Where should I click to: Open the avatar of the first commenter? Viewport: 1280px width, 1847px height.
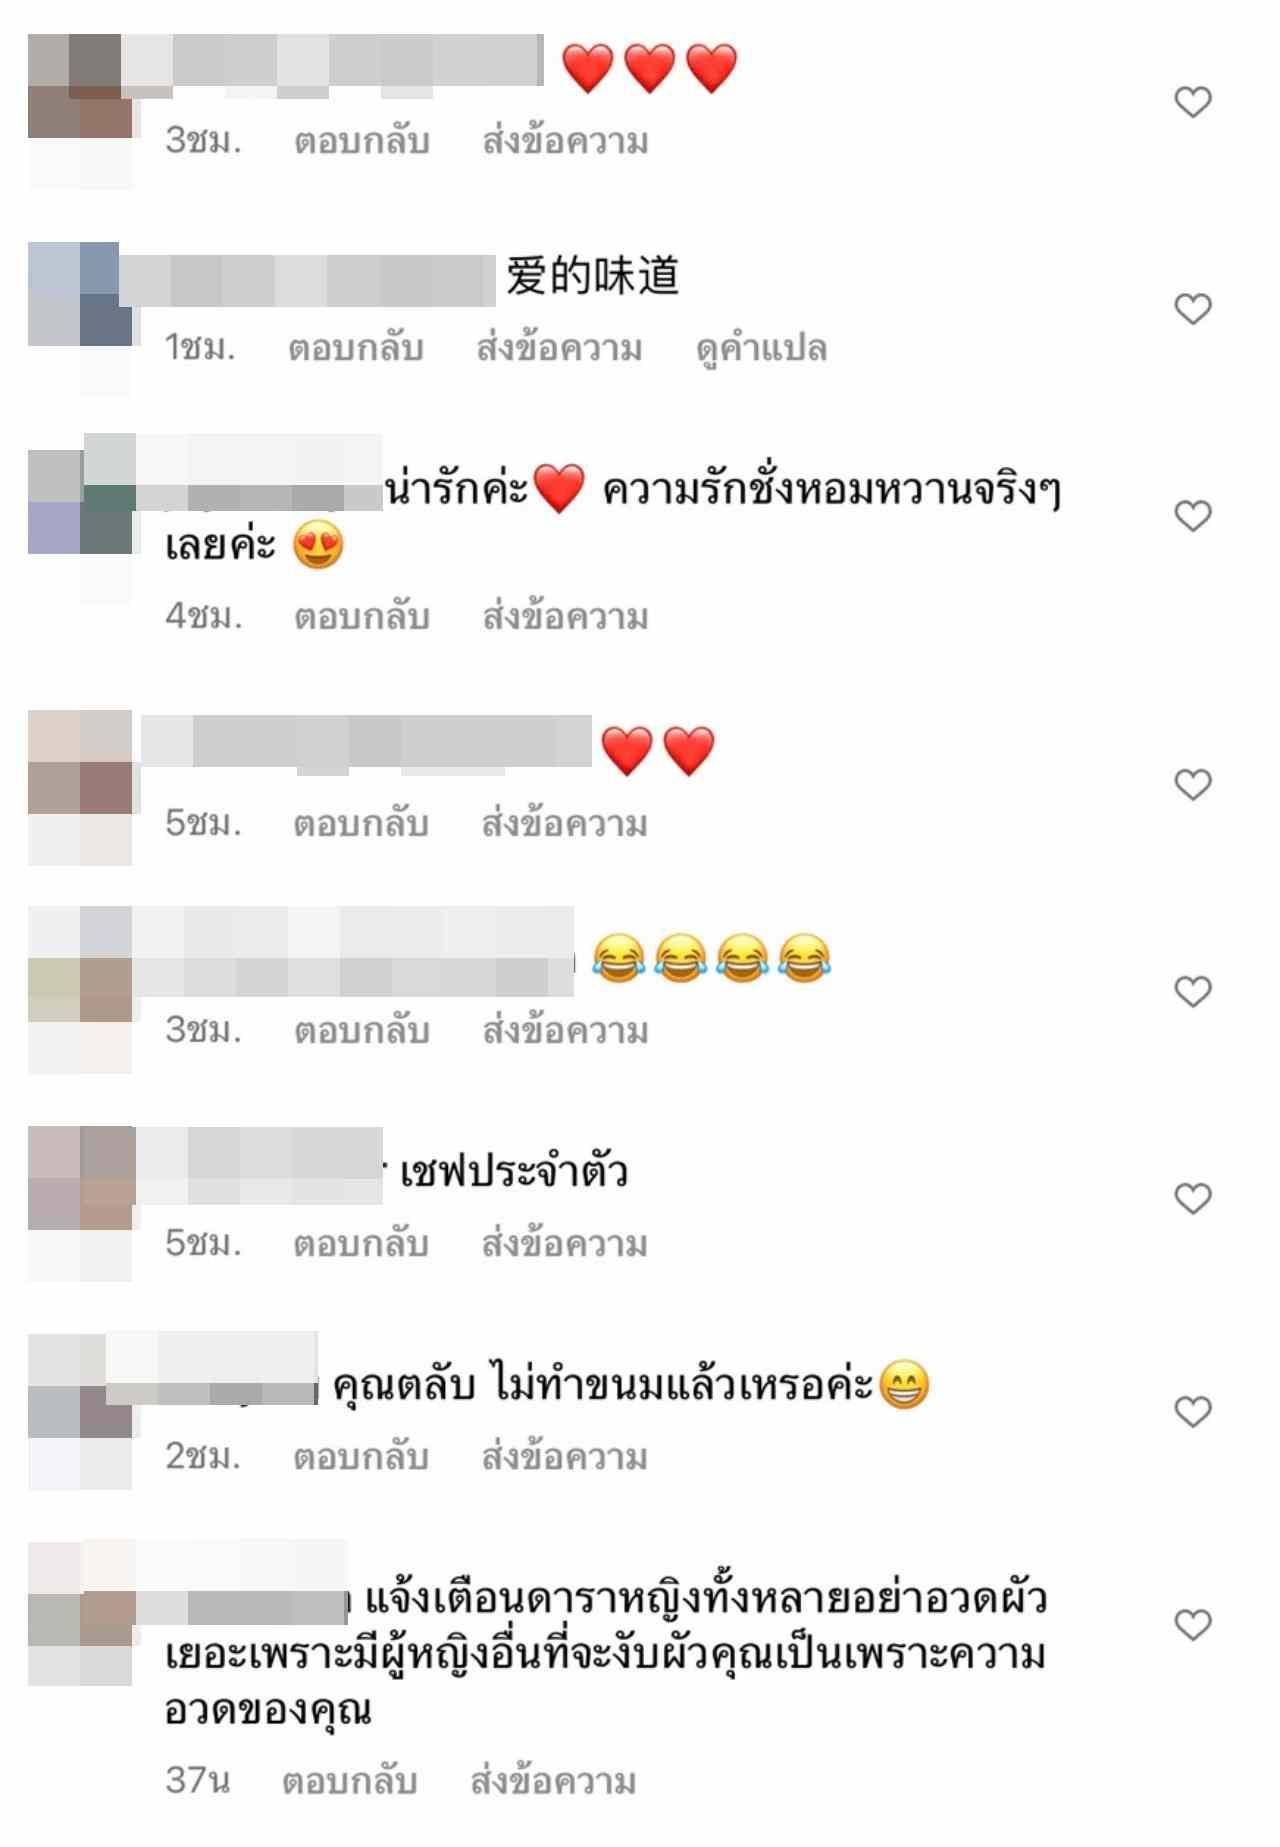[x=80, y=86]
